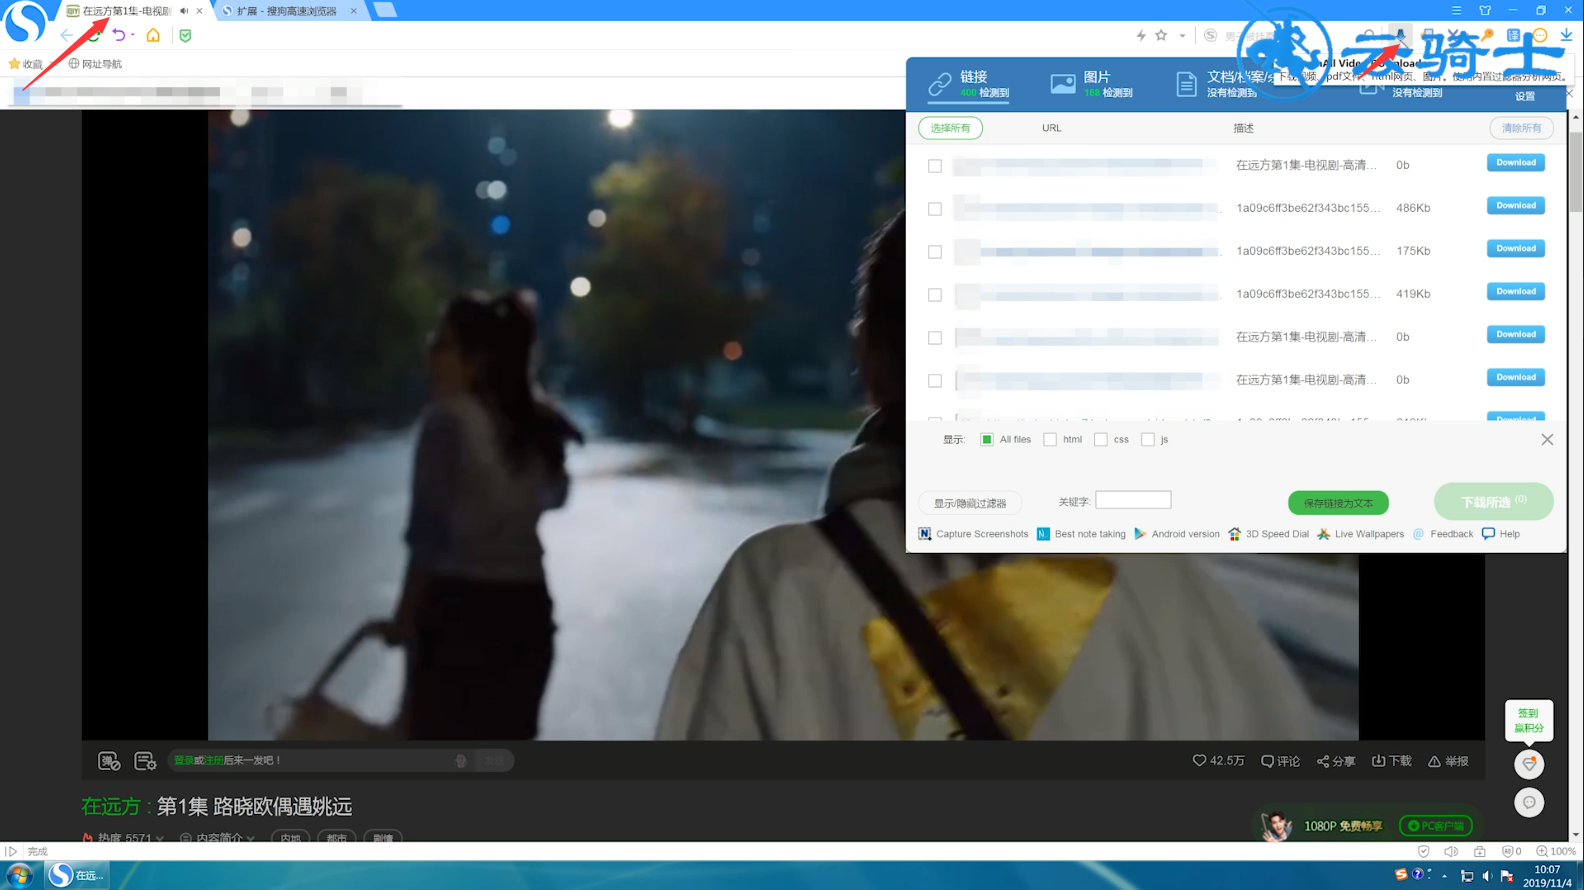
Task: Open a new browser tab
Action: pyautogui.click(x=384, y=11)
